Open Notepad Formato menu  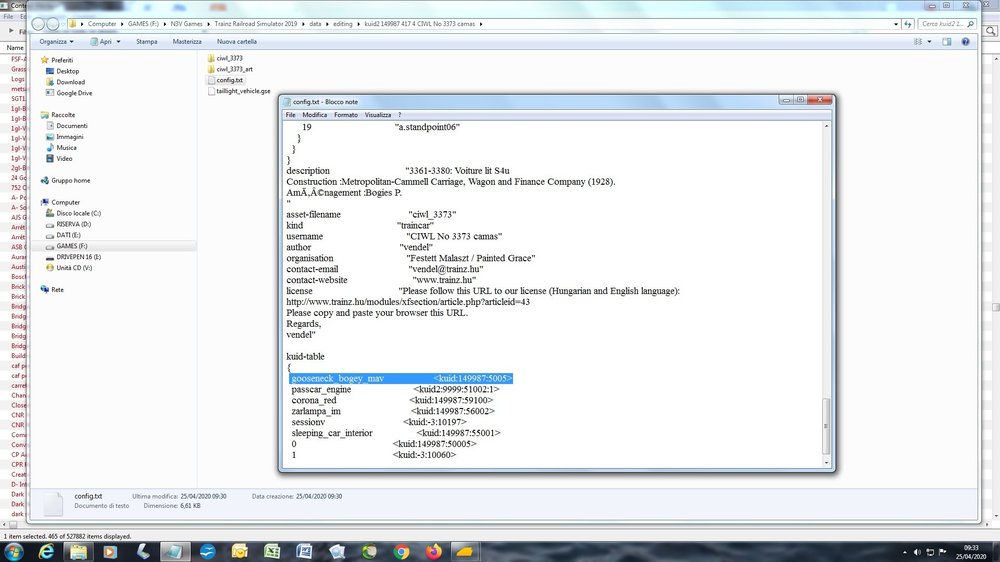[346, 115]
